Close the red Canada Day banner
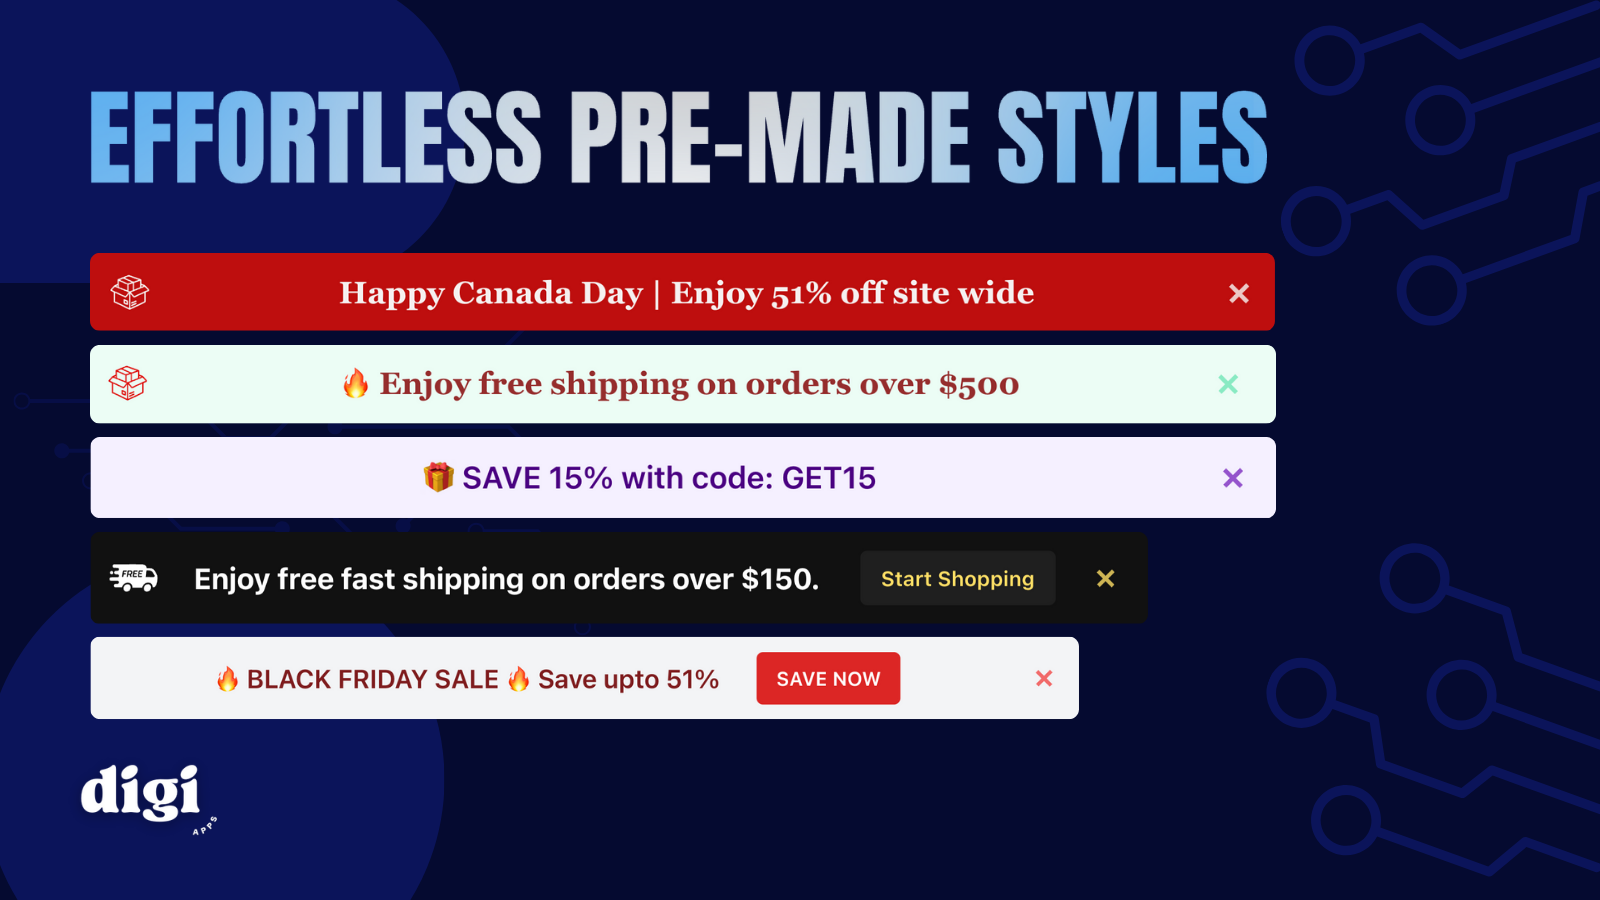The image size is (1600, 900). (x=1239, y=293)
